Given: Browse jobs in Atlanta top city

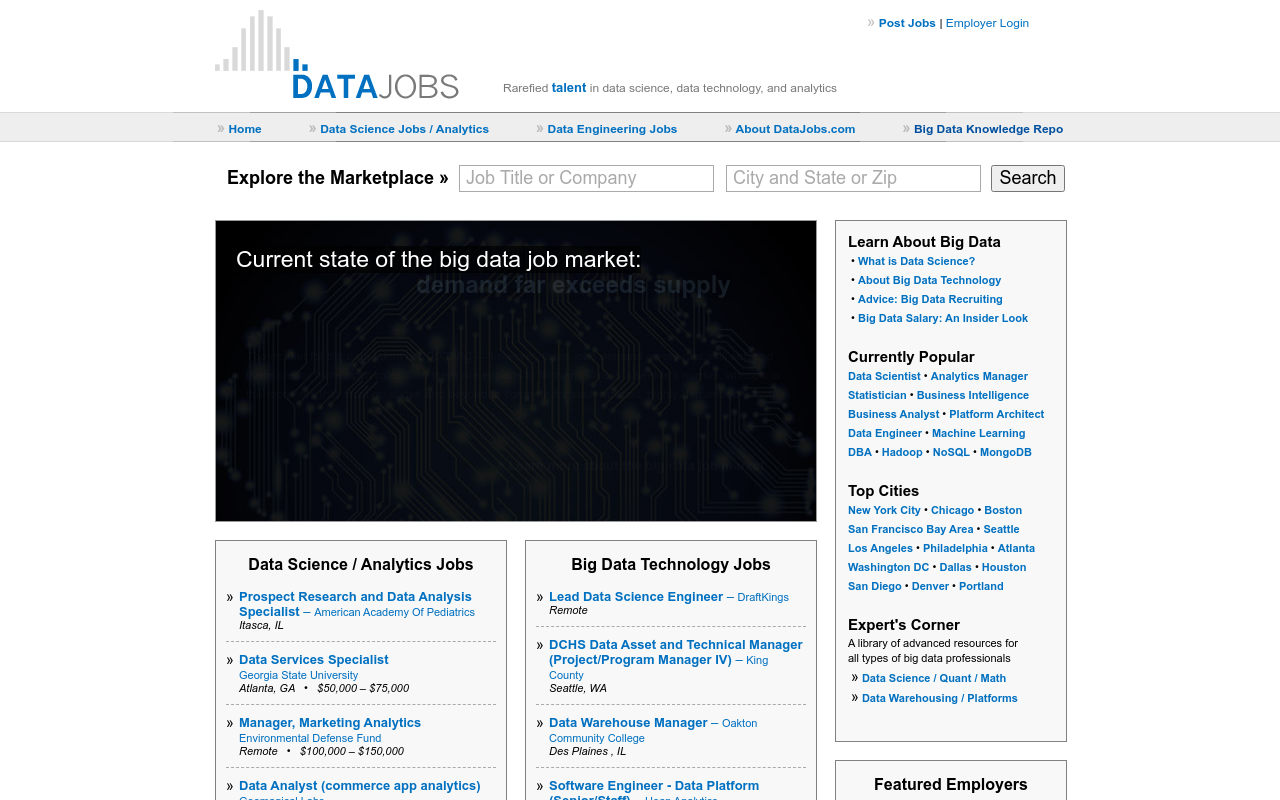Looking at the screenshot, I should [1016, 549].
